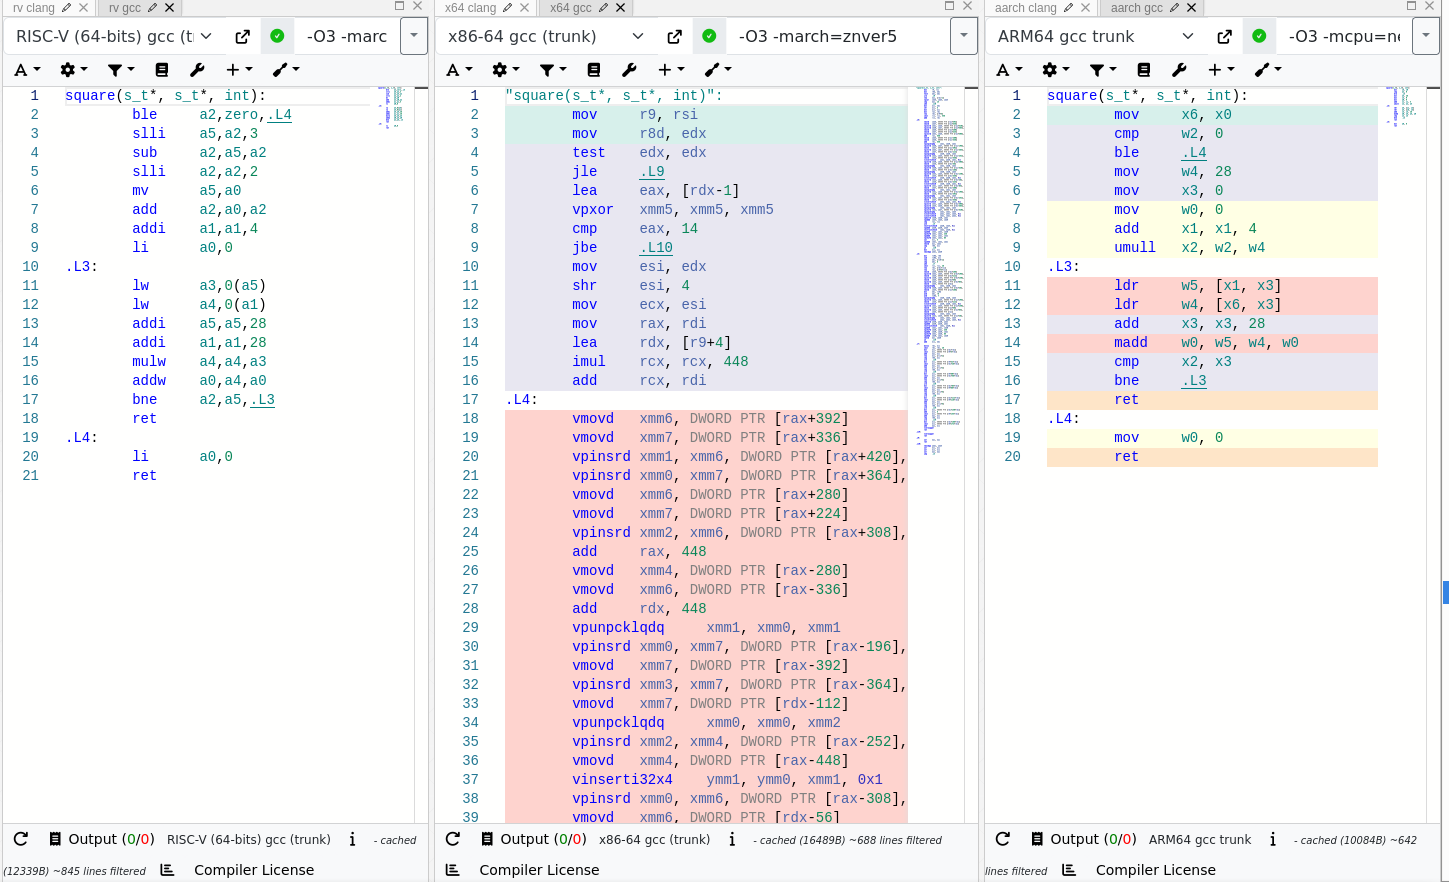Click wrench overrides icon in x86-64 pane
Image resolution: width=1449 pixels, height=882 pixels.
(629, 70)
